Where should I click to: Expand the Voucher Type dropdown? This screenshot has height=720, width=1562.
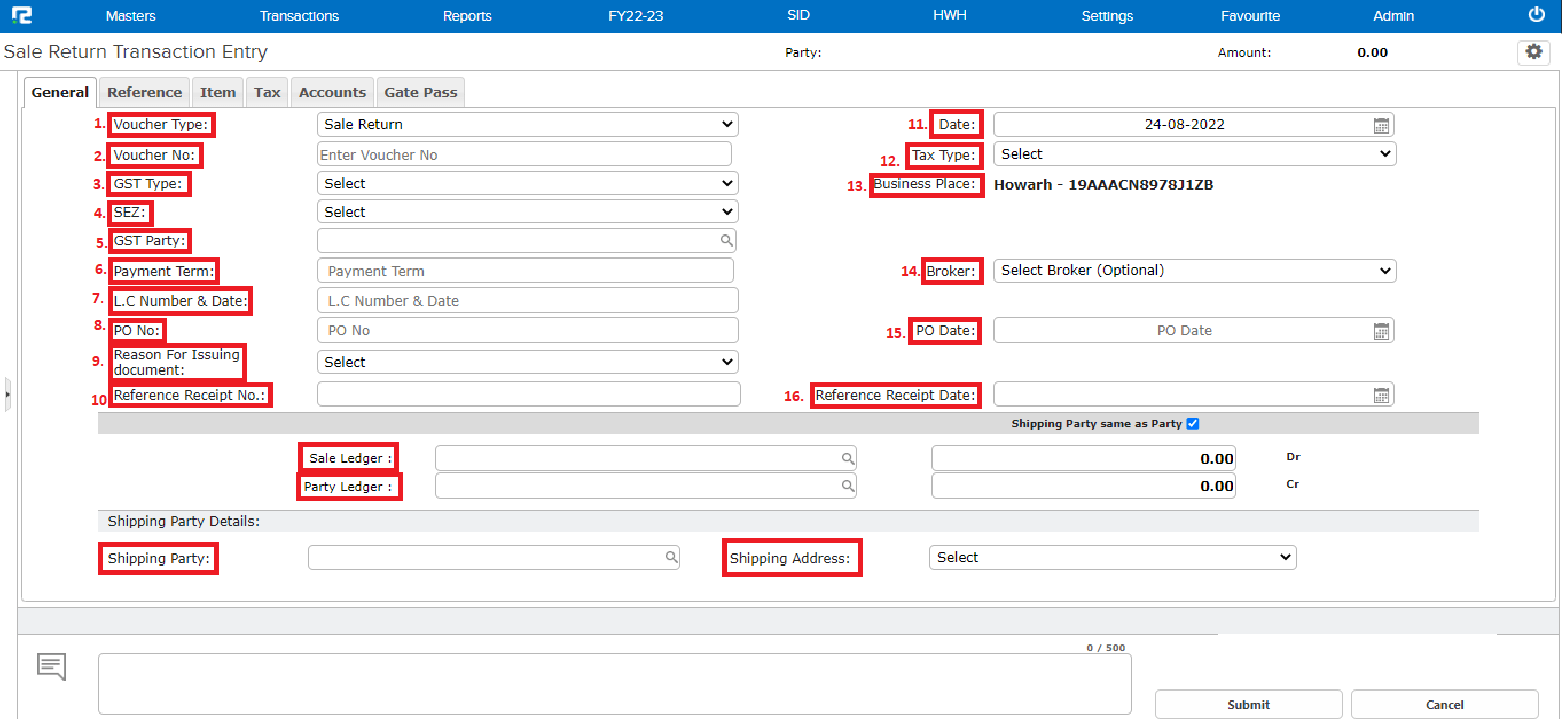pos(527,125)
